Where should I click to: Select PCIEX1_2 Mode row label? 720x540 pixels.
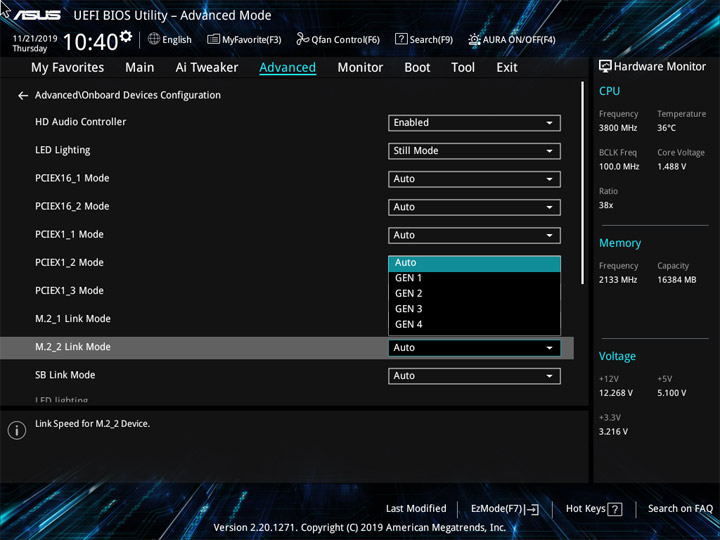69,263
